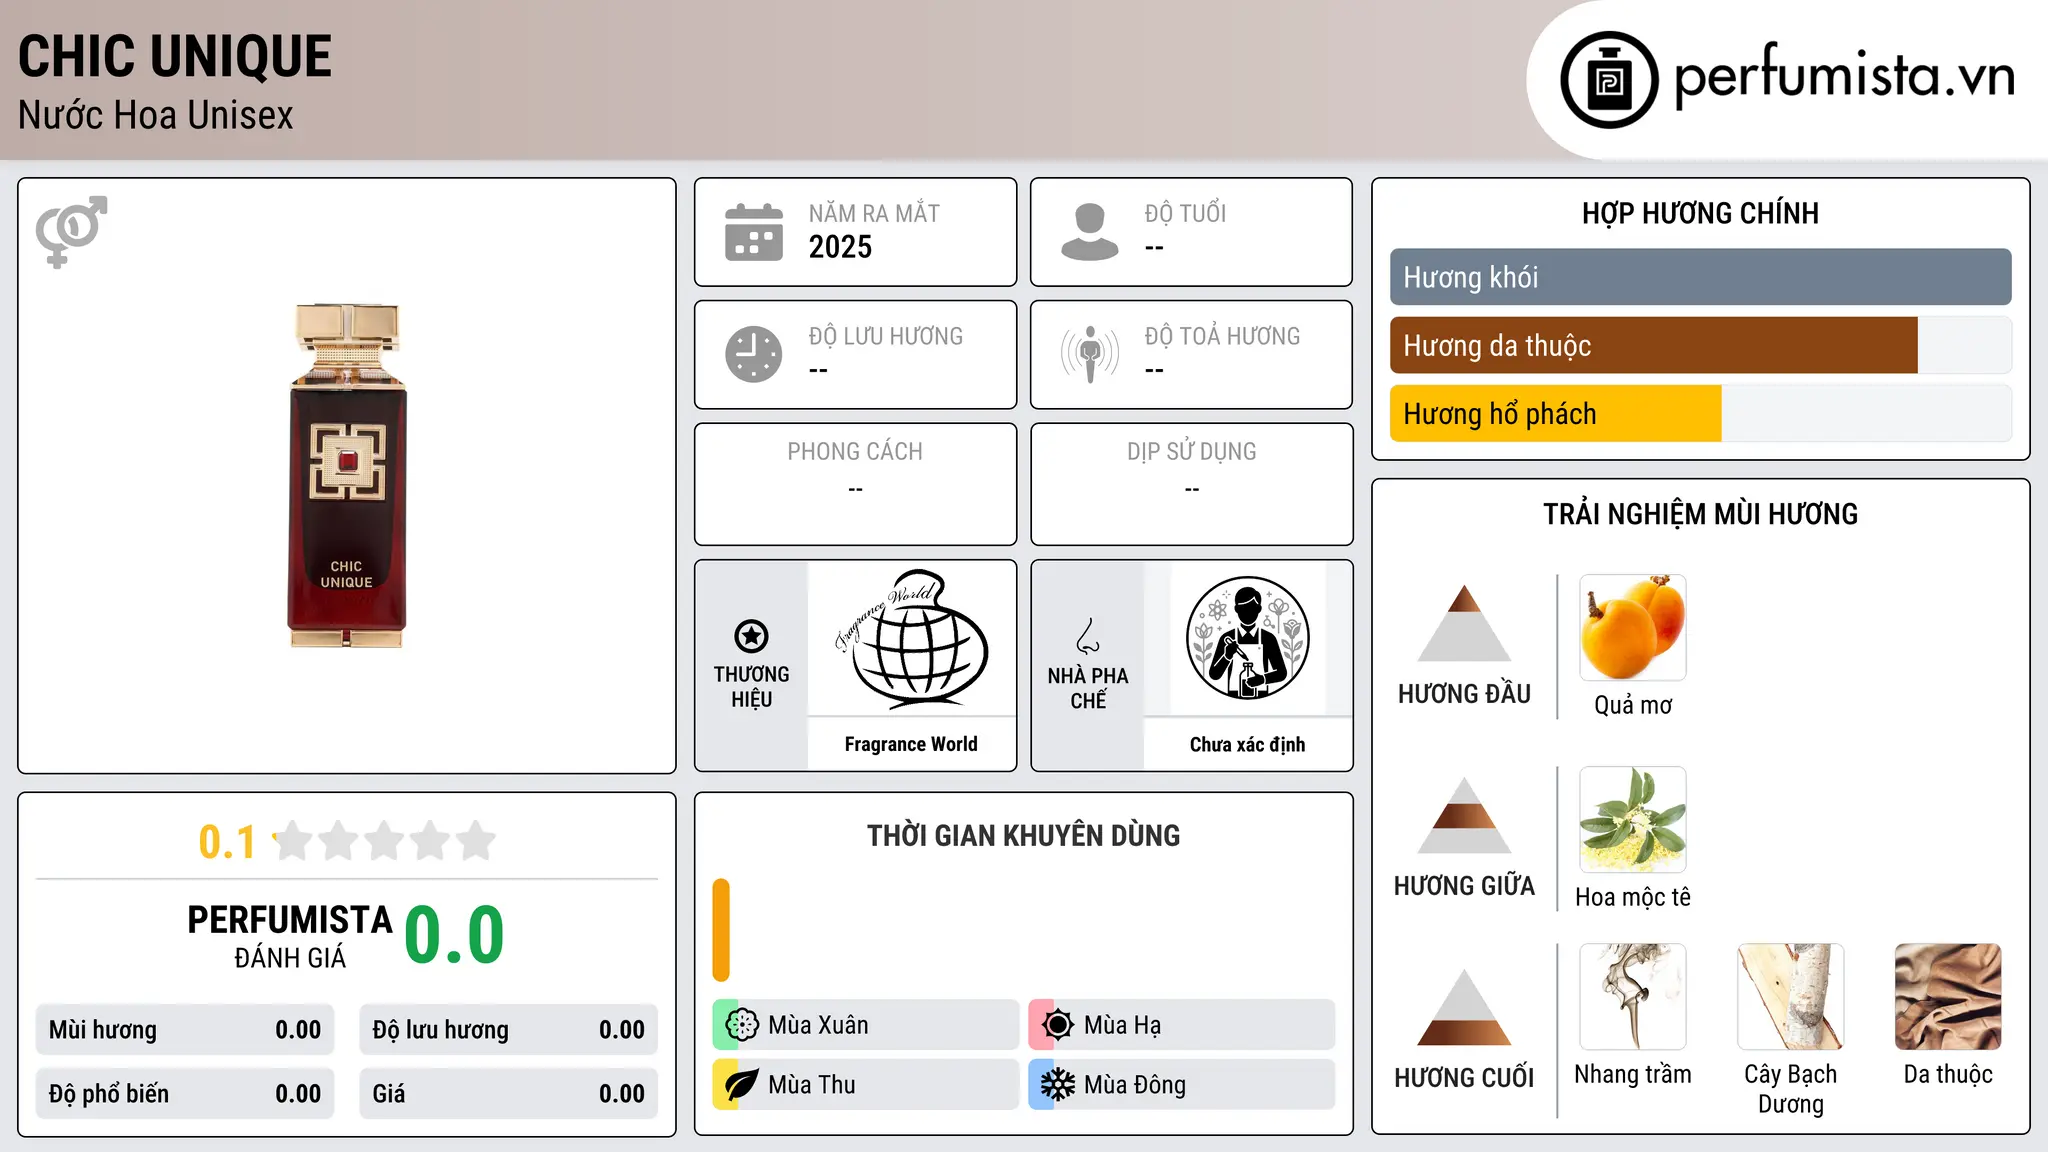
Task: Click the Hương hổ phách accord bar
Action: (x=1700, y=413)
